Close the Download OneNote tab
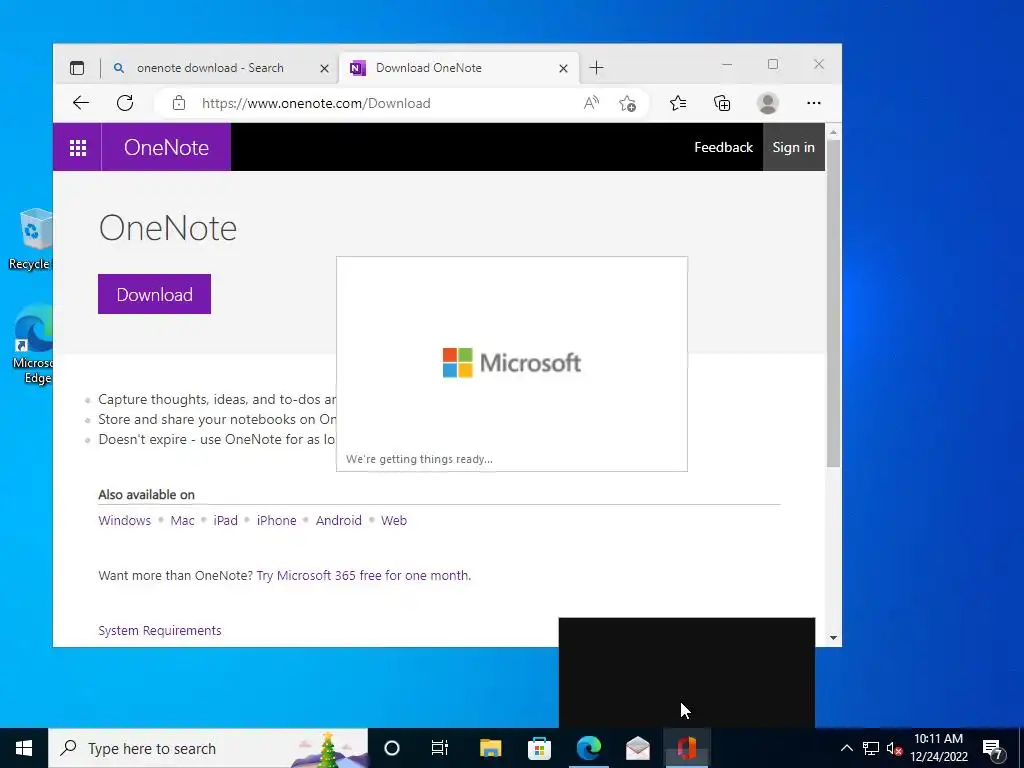The width and height of the screenshot is (1024, 768). [564, 68]
